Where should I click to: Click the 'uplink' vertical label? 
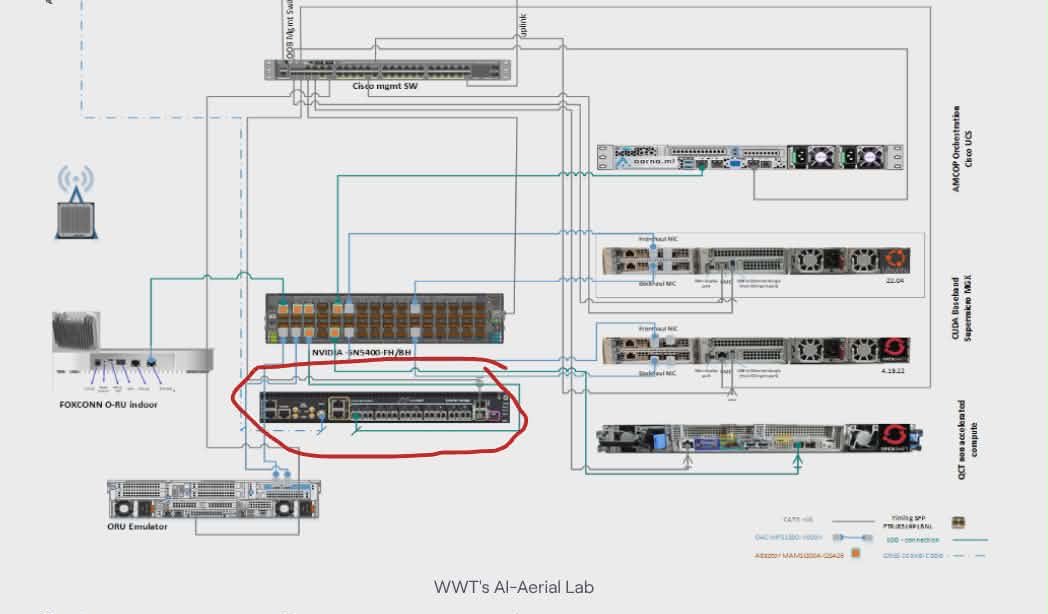click(x=523, y=25)
